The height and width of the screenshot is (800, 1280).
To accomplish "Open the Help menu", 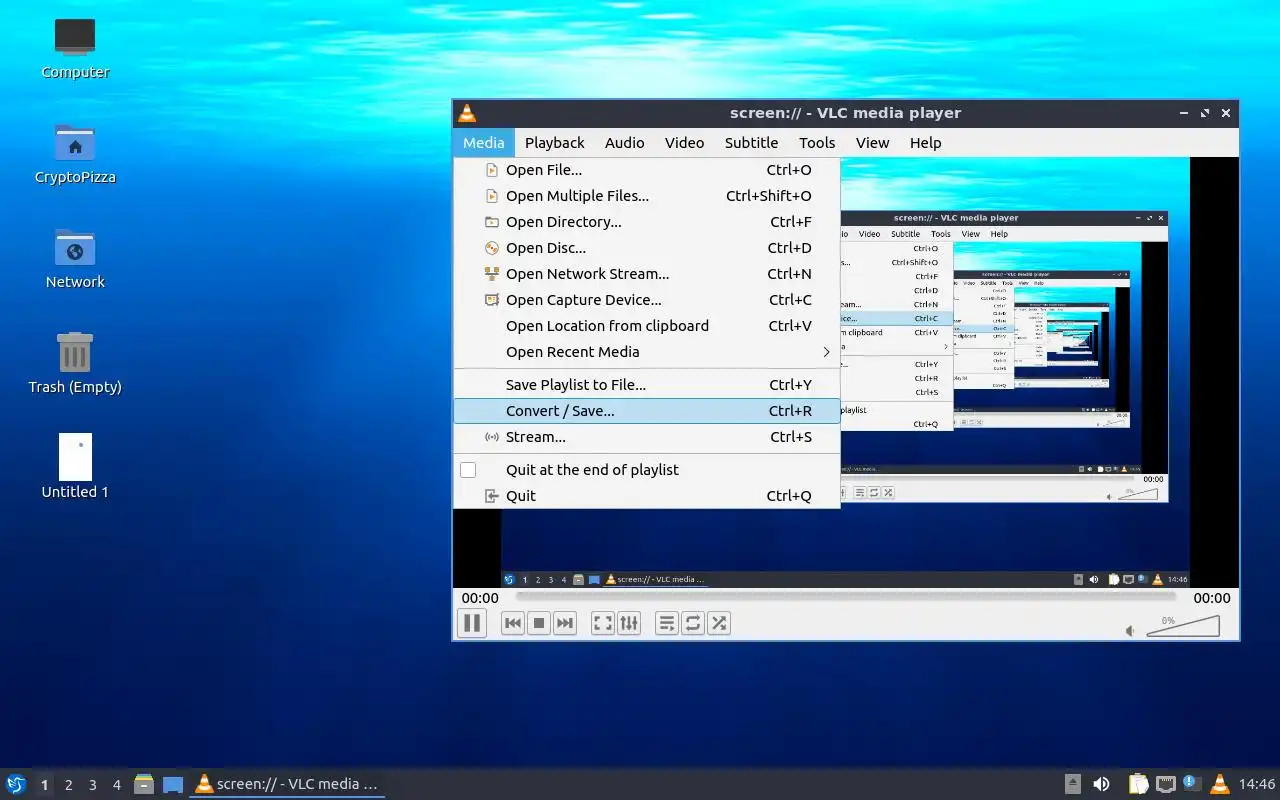I will pos(925,143).
